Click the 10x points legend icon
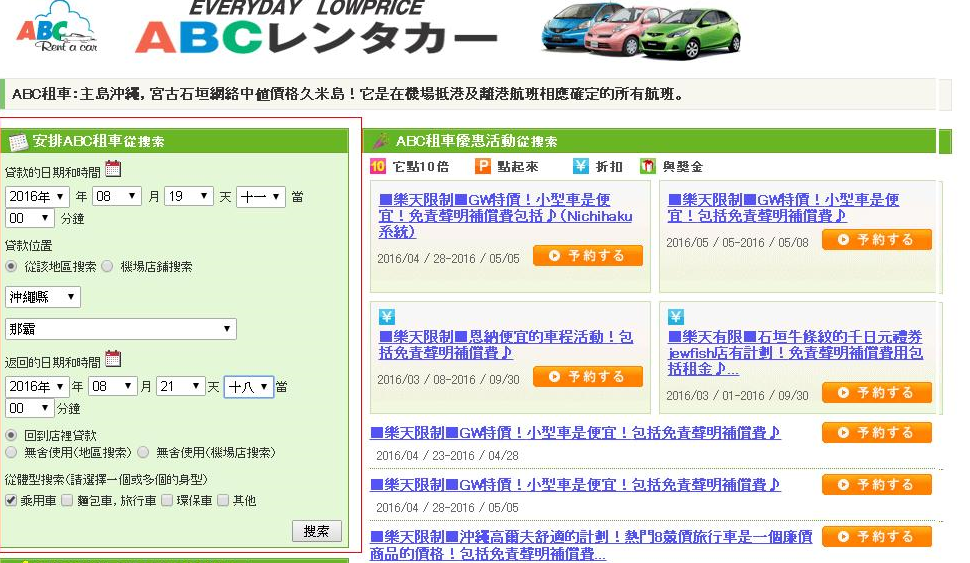This screenshot has width=970, height=563. (377, 166)
